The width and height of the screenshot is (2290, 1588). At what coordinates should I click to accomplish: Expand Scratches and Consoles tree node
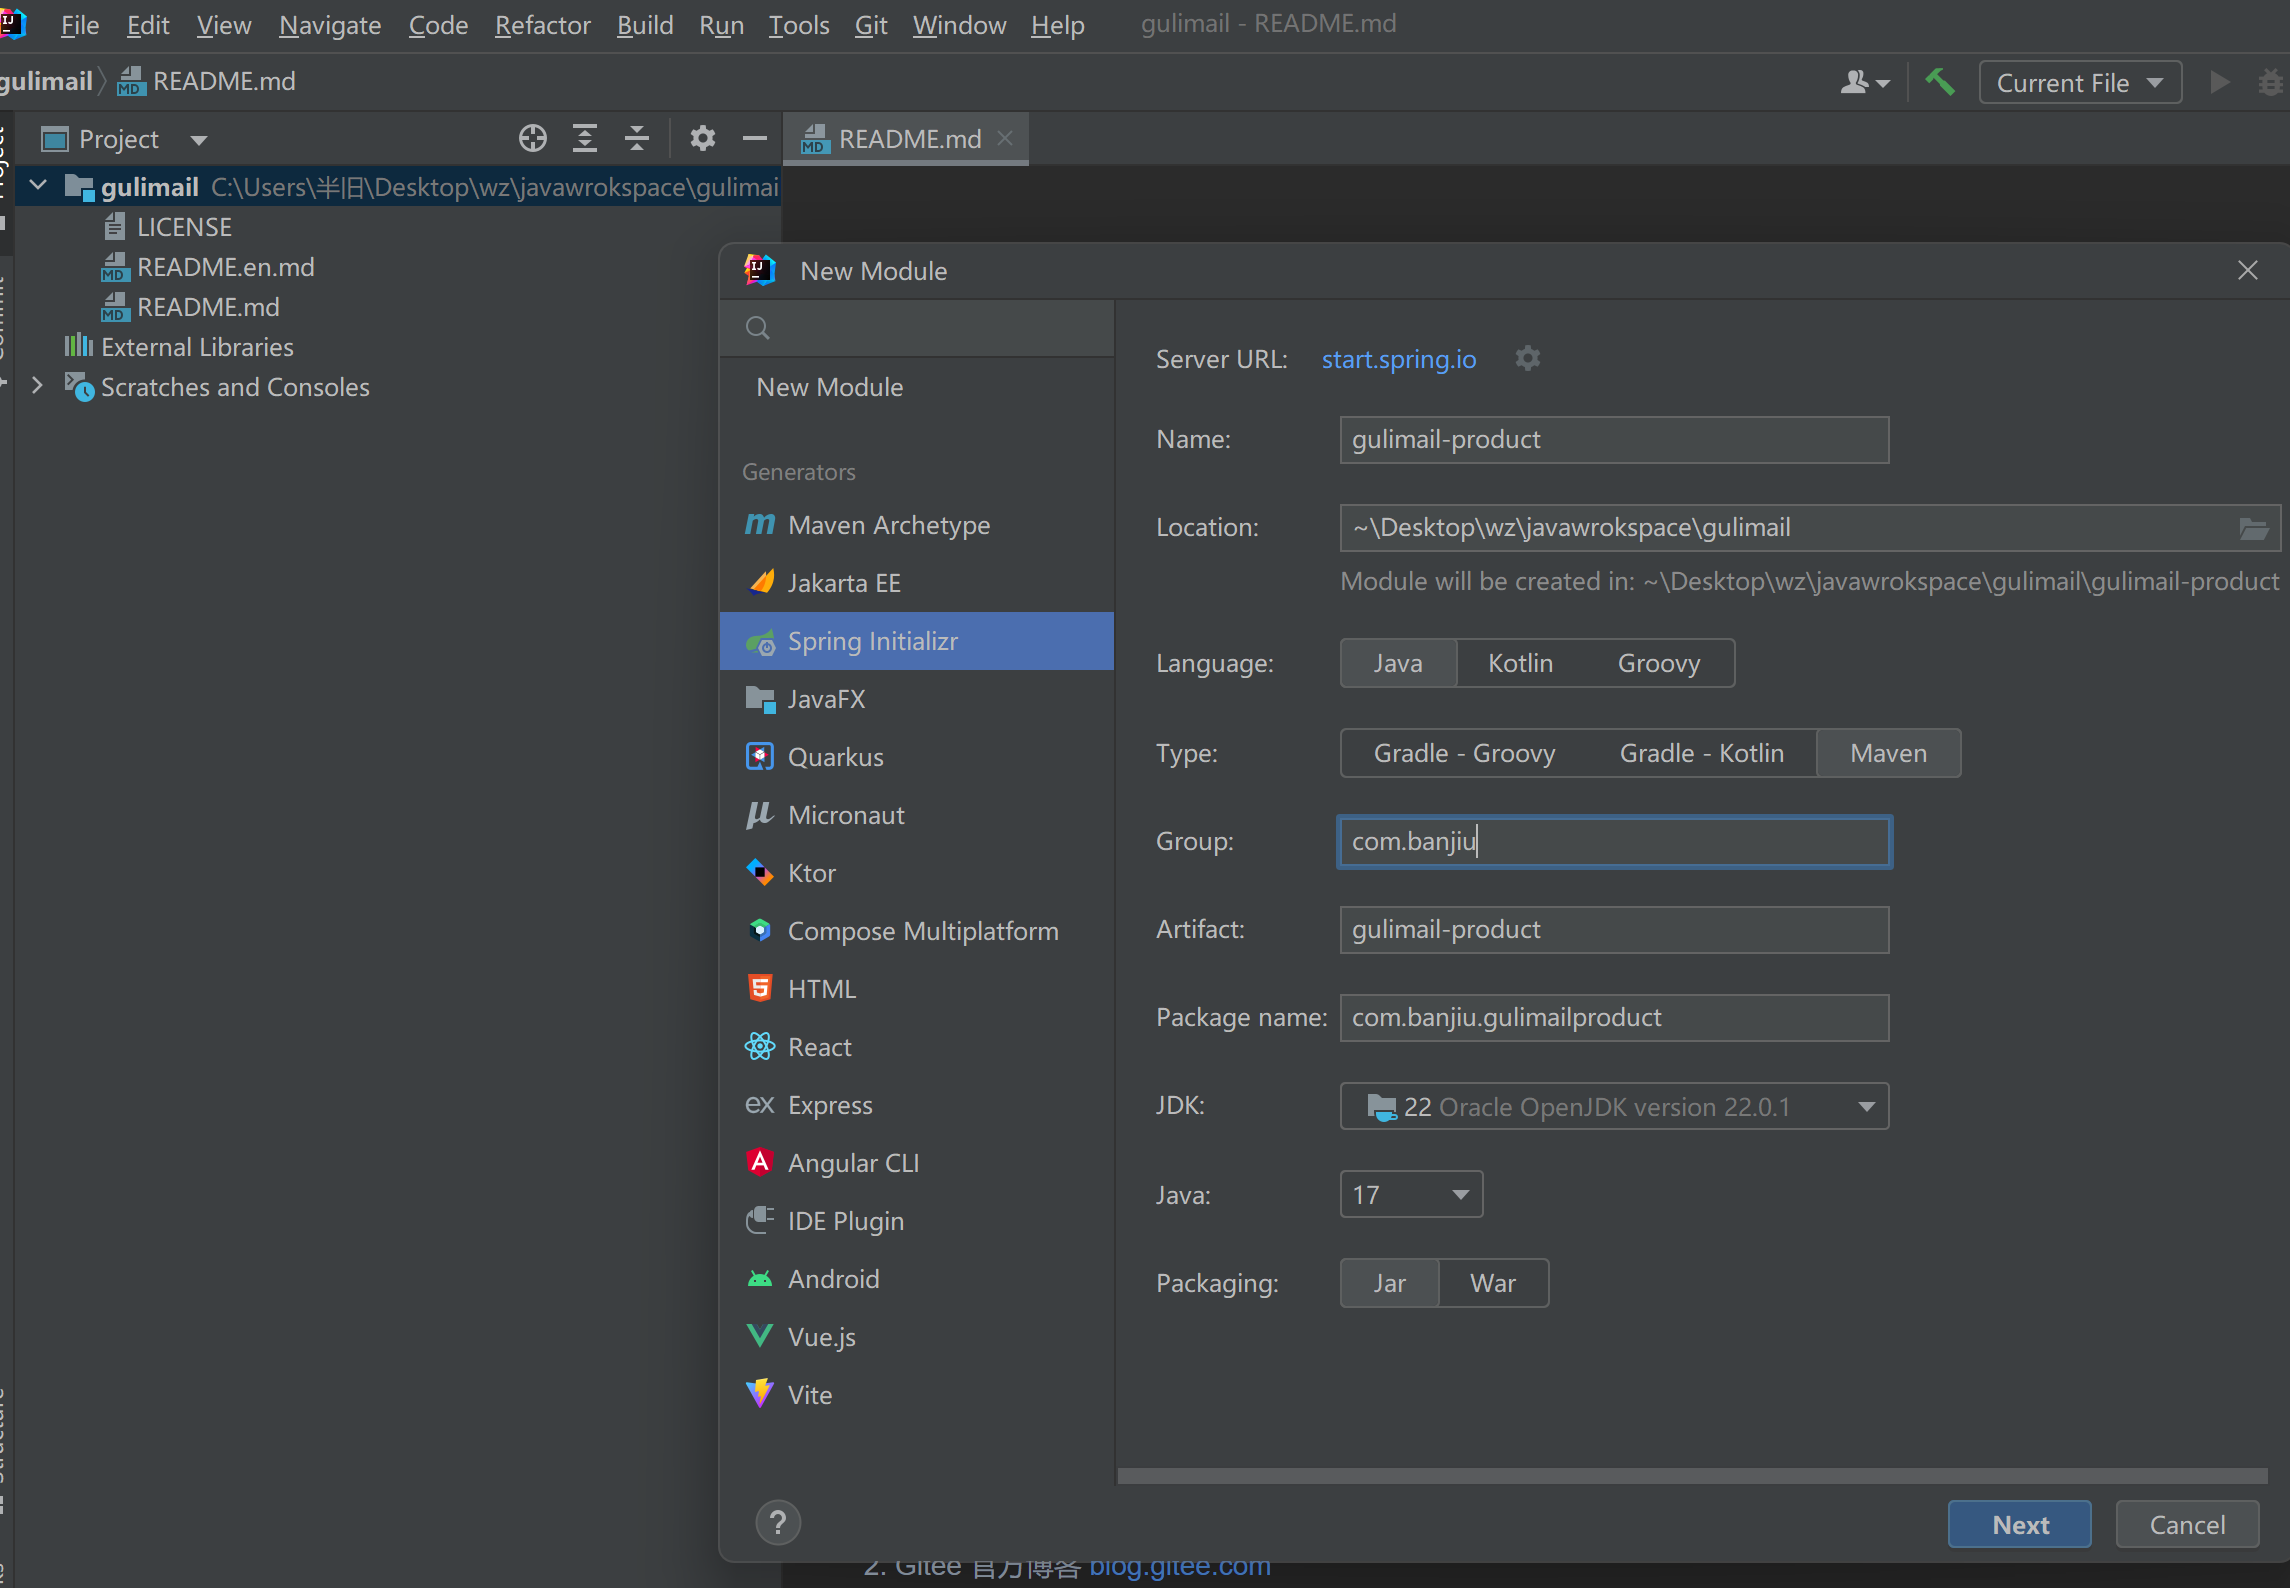pyautogui.click(x=37, y=386)
